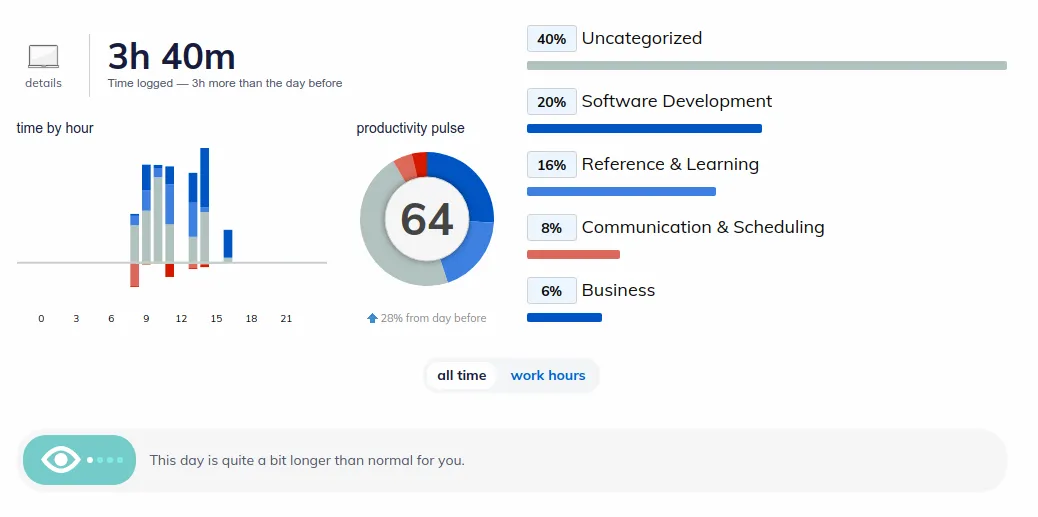Click the laptop details icon
This screenshot has width=1038, height=517.
click(x=43, y=57)
